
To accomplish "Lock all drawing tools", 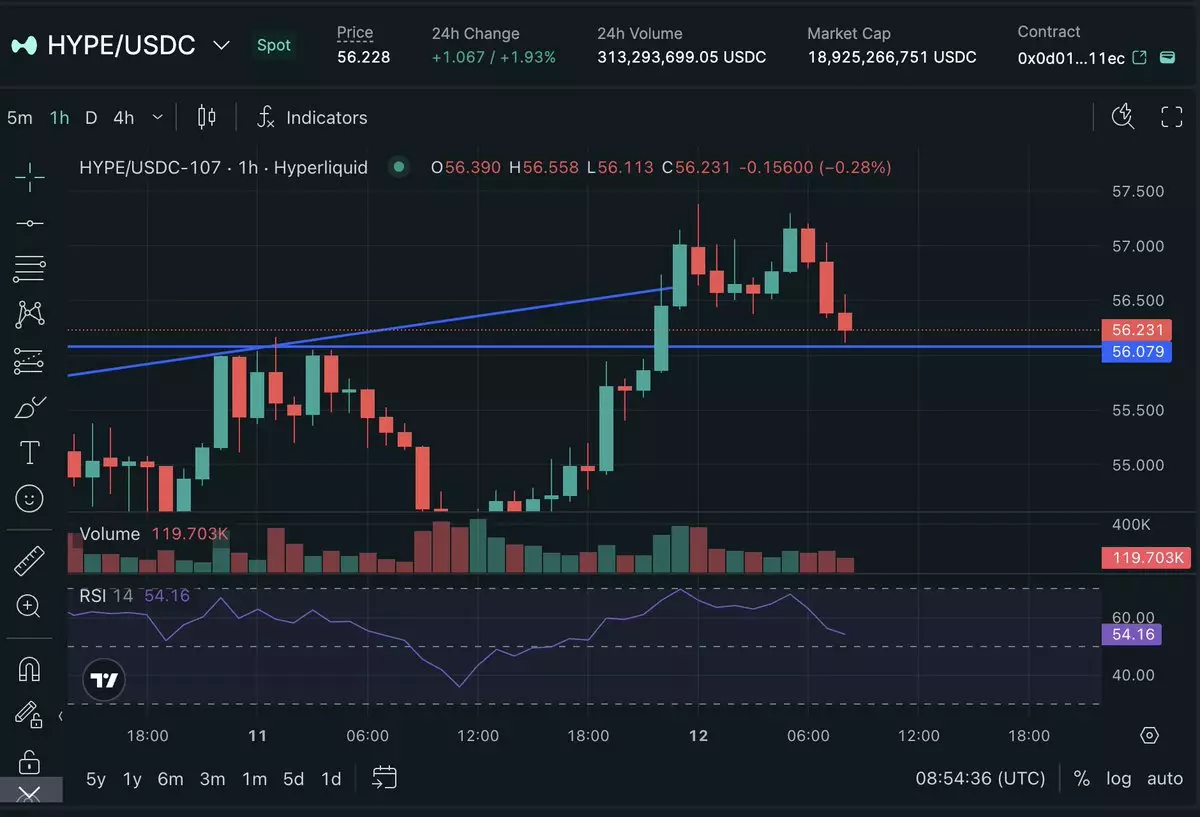I will click(29, 761).
